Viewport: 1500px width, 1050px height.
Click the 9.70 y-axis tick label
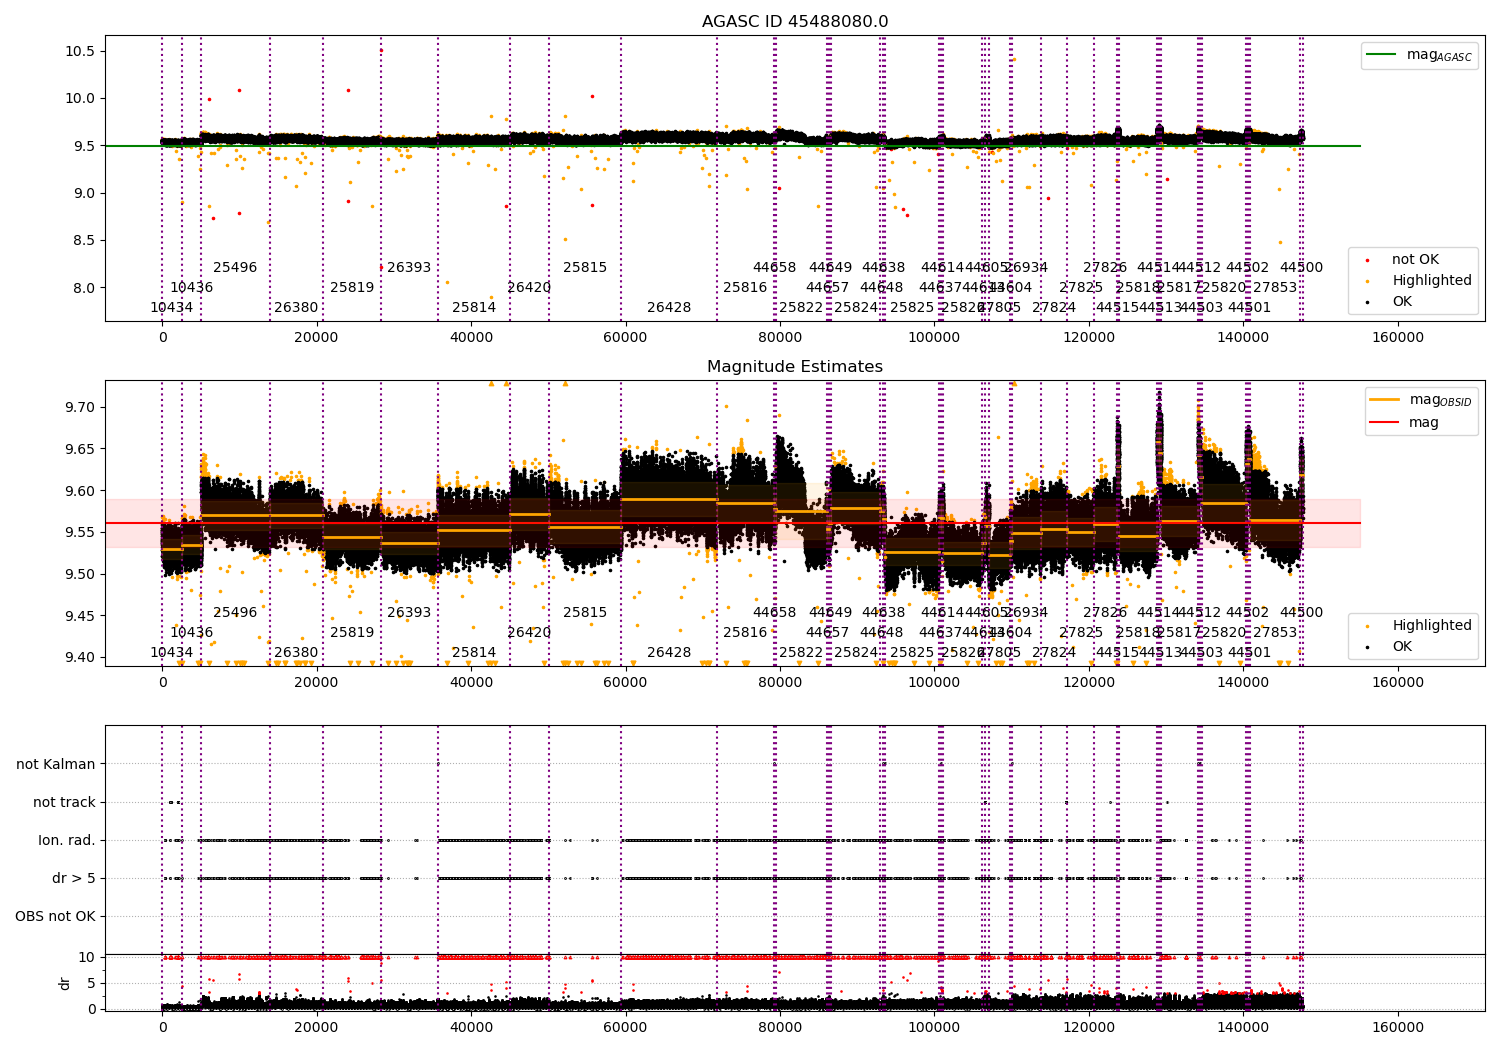tap(80, 407)
